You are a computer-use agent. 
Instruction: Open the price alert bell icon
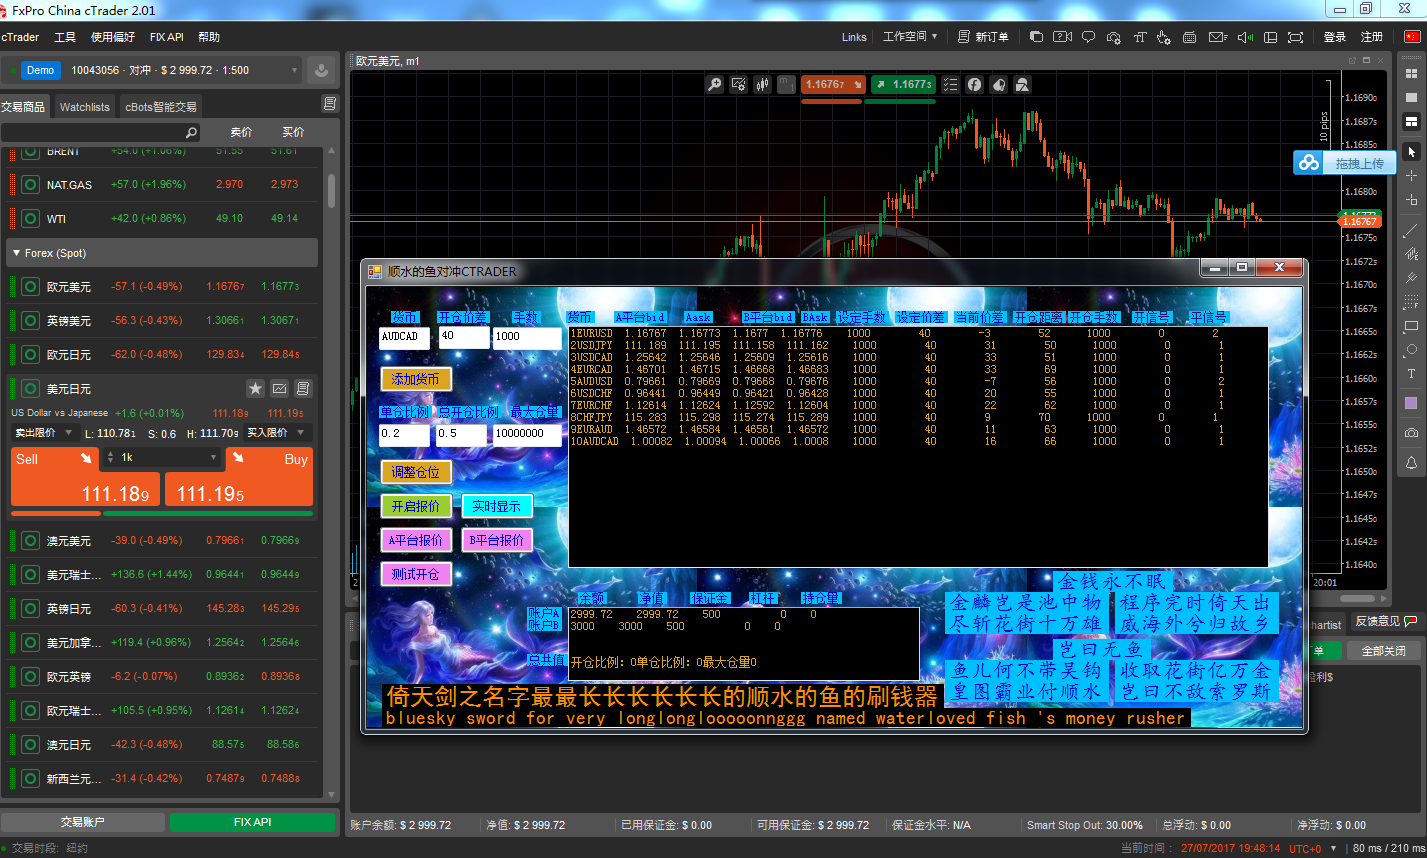(x=1411, y=463)
